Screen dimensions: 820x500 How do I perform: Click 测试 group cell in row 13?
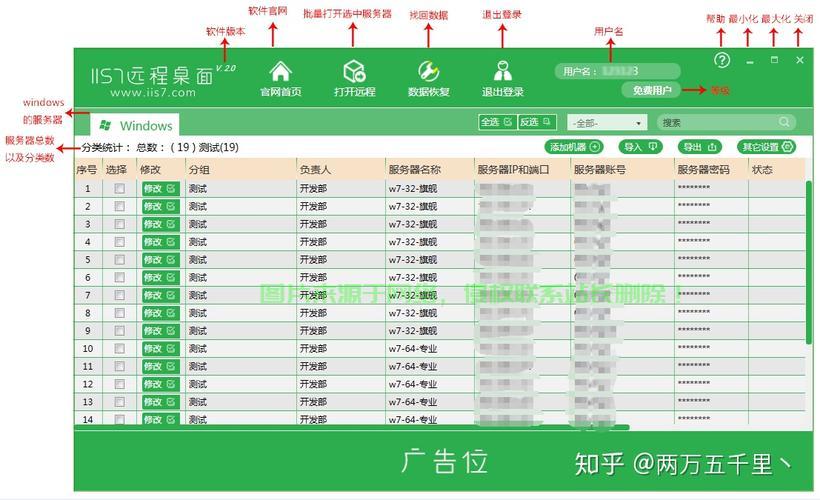pos(198,402)
